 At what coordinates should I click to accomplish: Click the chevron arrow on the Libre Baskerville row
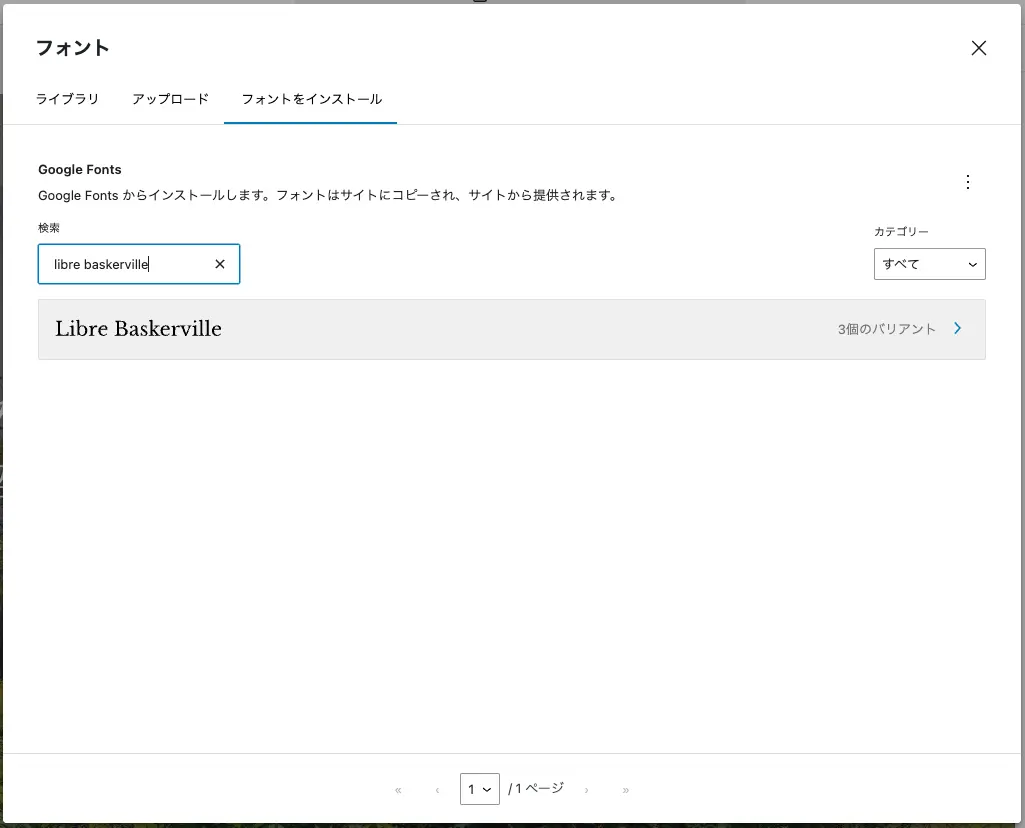tap(957, 328)
